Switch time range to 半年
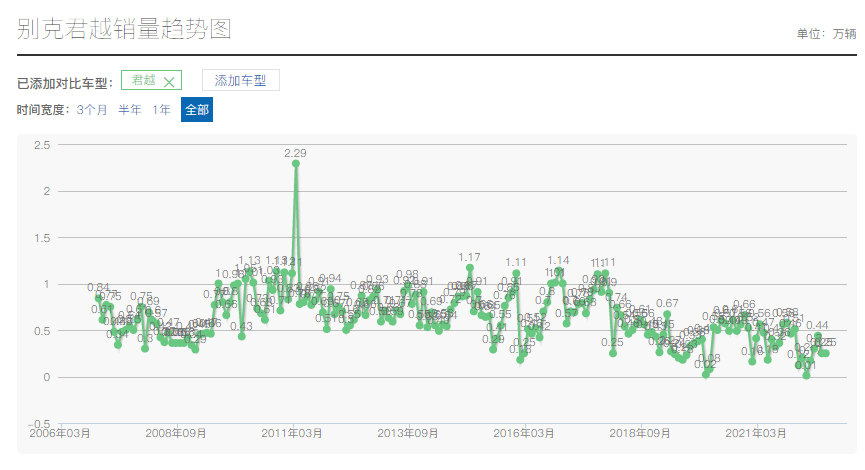This screenshot has width=865, height=470. pos(130,110)
